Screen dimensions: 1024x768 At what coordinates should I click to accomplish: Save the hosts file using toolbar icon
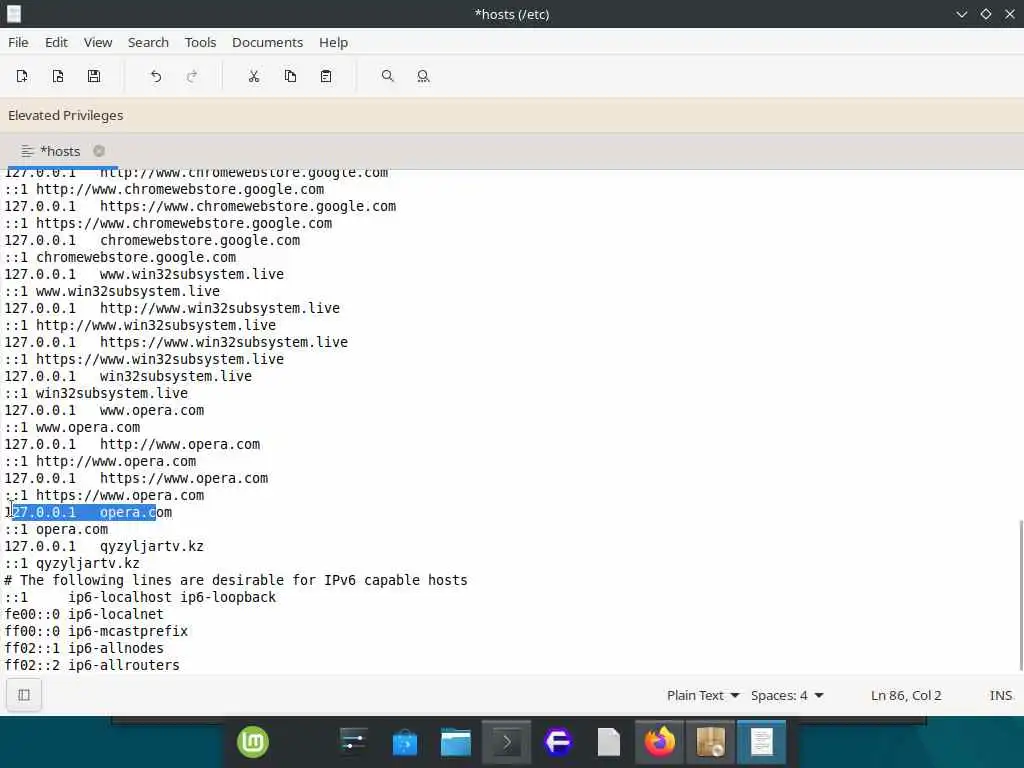click(x=94, y=76)
